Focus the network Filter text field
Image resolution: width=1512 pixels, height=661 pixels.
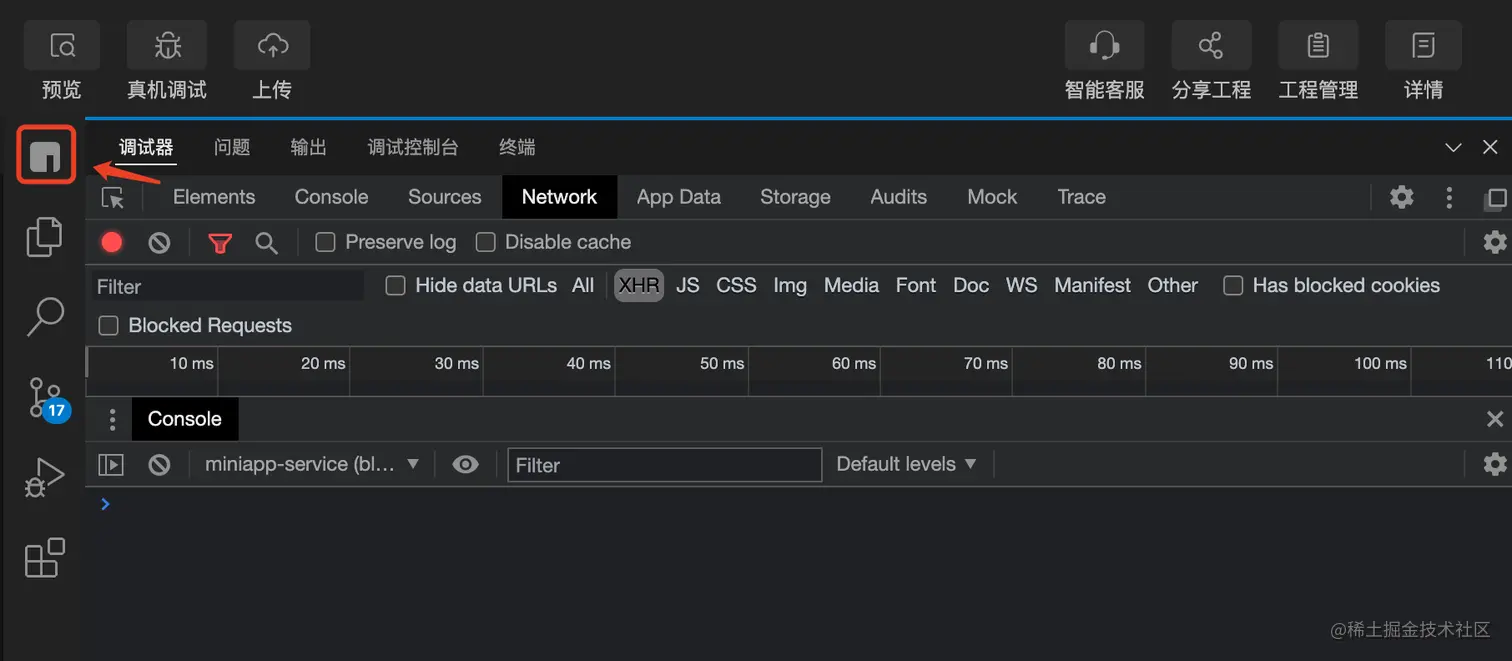tap(228, 287)
